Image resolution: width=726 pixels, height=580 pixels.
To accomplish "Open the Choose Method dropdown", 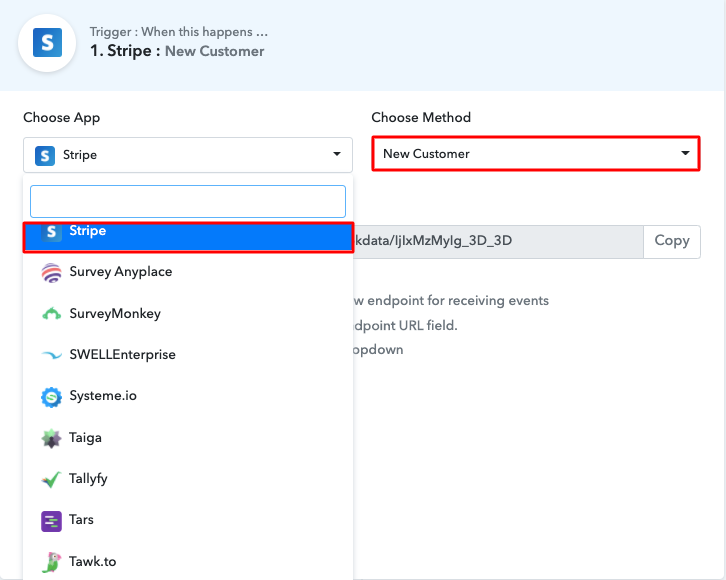I will (534, 154).
